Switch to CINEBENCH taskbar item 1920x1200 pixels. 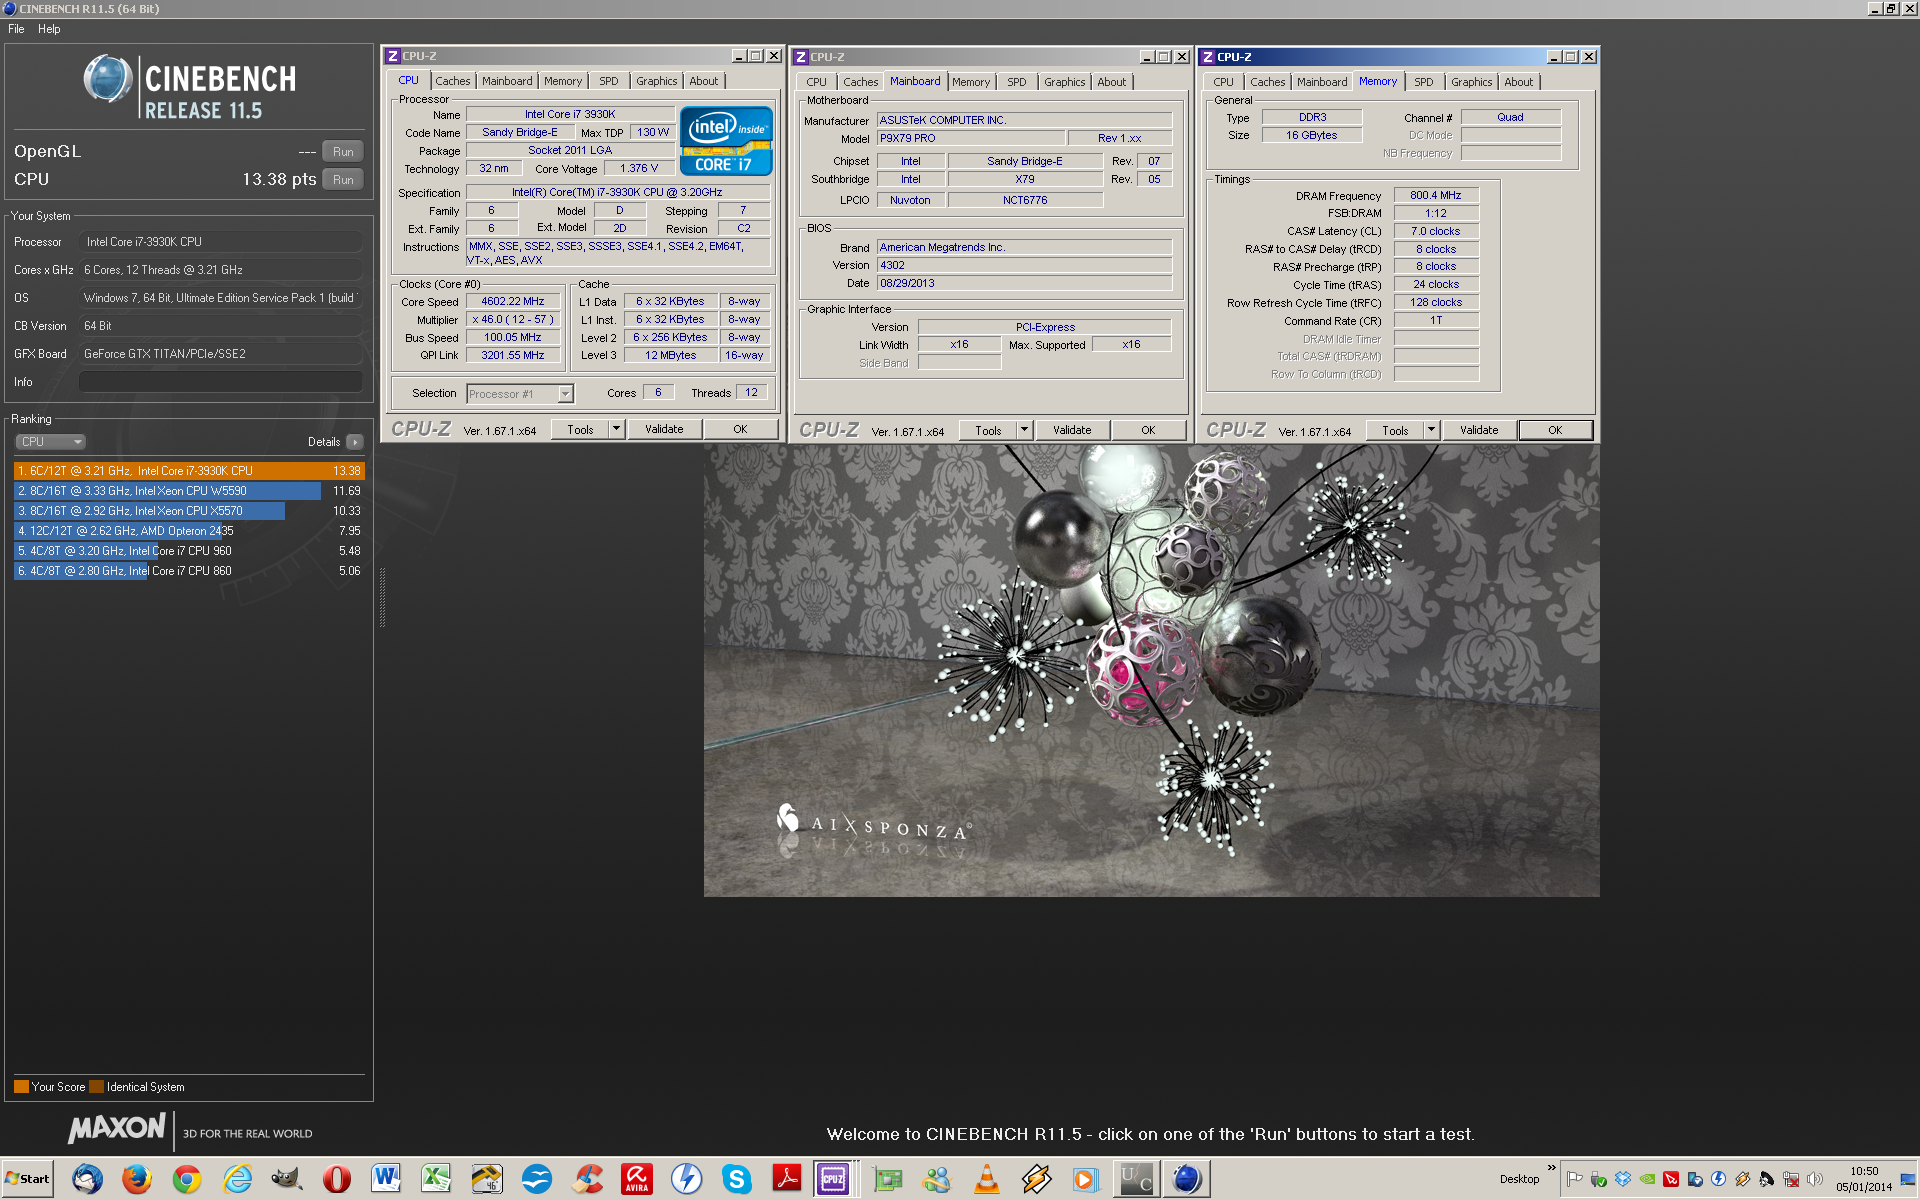coord(1187,1179)
